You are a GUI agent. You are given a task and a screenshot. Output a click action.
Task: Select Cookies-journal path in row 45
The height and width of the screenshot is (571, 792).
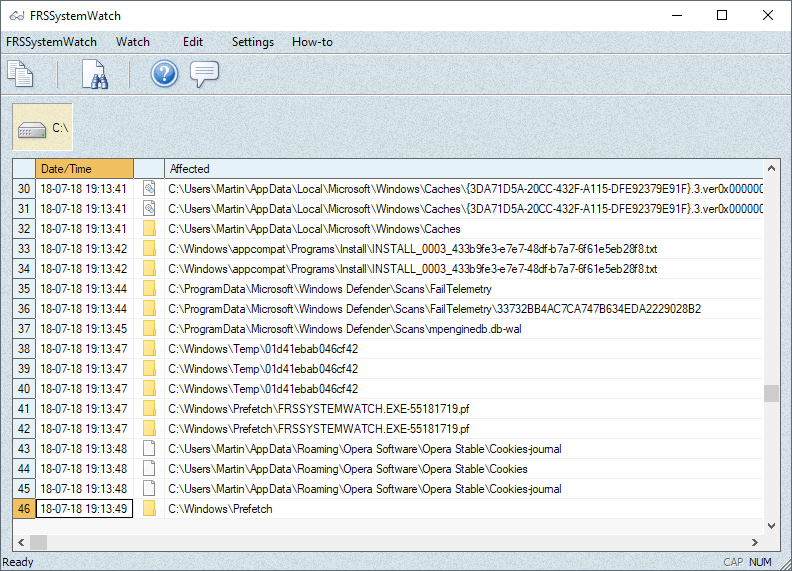click(365, 489)
